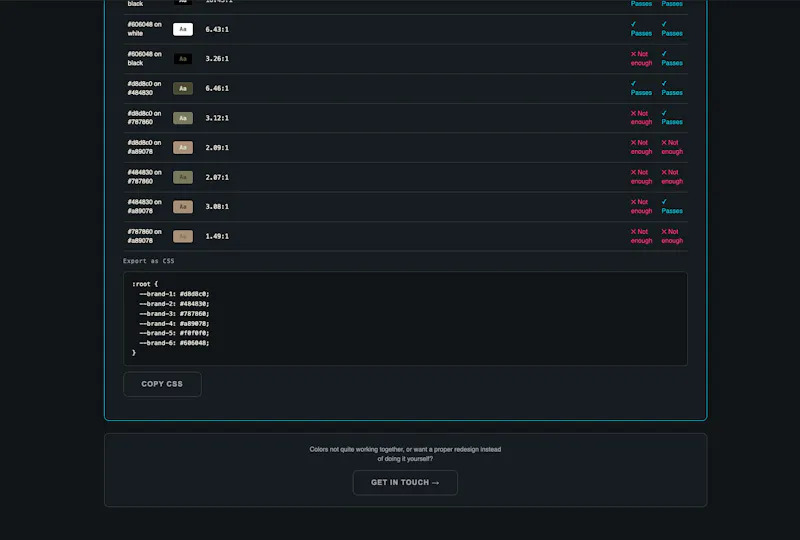
Task: Click the 'Export as CSS' heading
Action: tap(148, 261)
